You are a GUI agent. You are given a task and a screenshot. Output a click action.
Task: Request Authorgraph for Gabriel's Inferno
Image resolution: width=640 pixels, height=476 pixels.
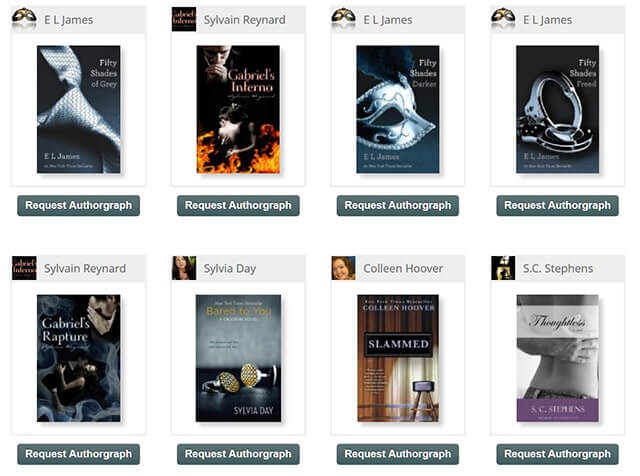(x=238, y=205)
